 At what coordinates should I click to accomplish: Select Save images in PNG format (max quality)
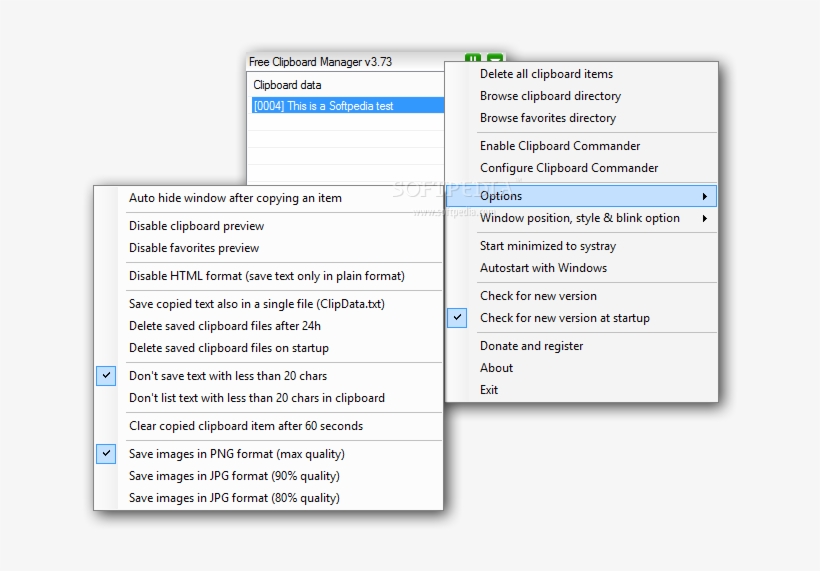[268, 454]
